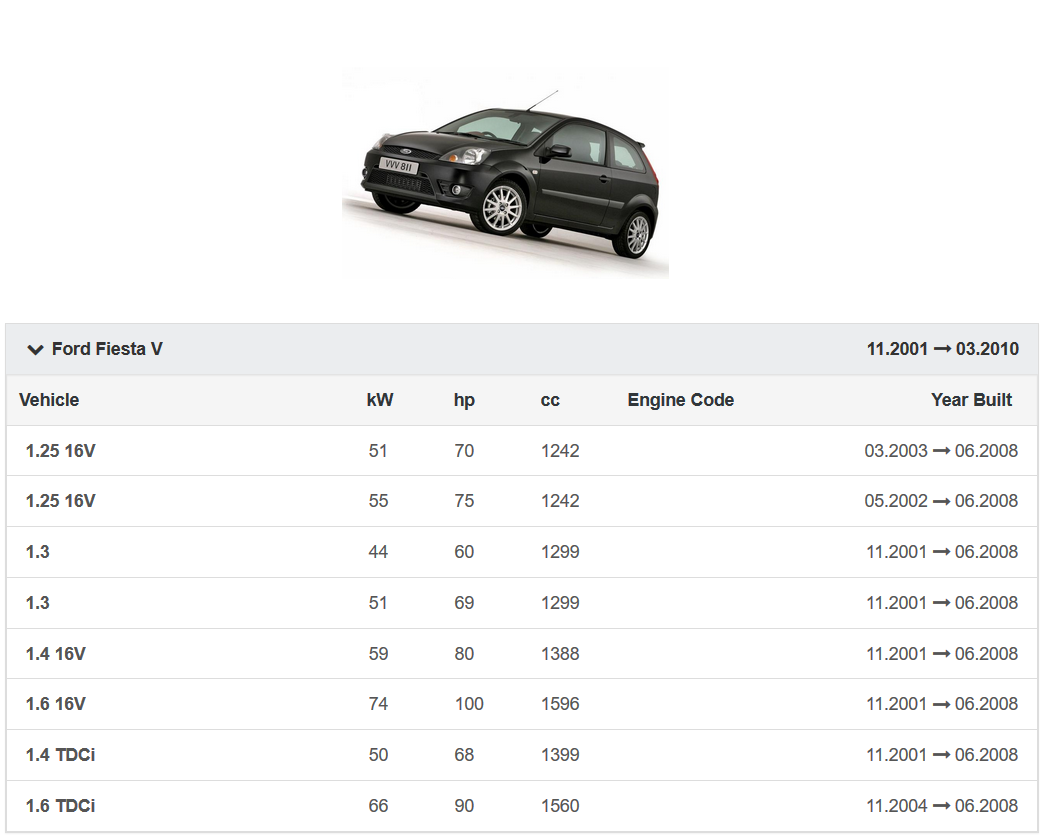Screen dimensions: 1044x838
Task: Click the hp column header
Action: click(464, 400)
